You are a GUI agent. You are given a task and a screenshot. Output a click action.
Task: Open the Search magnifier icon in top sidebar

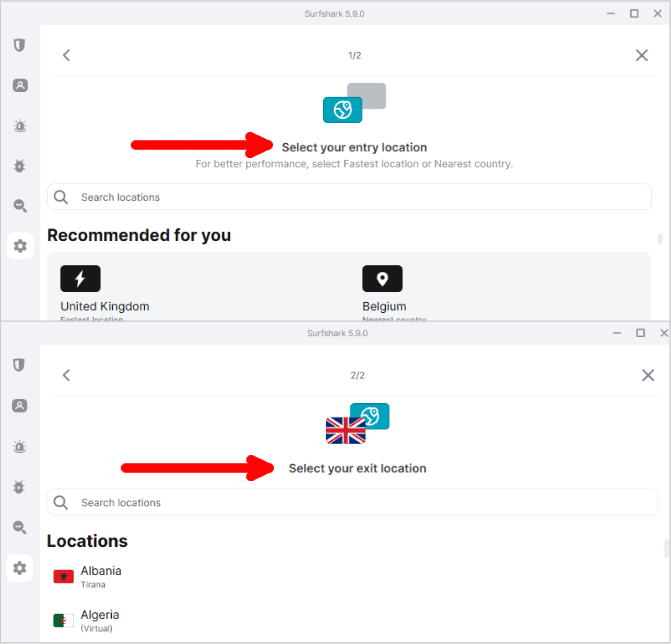click(20, 206)
